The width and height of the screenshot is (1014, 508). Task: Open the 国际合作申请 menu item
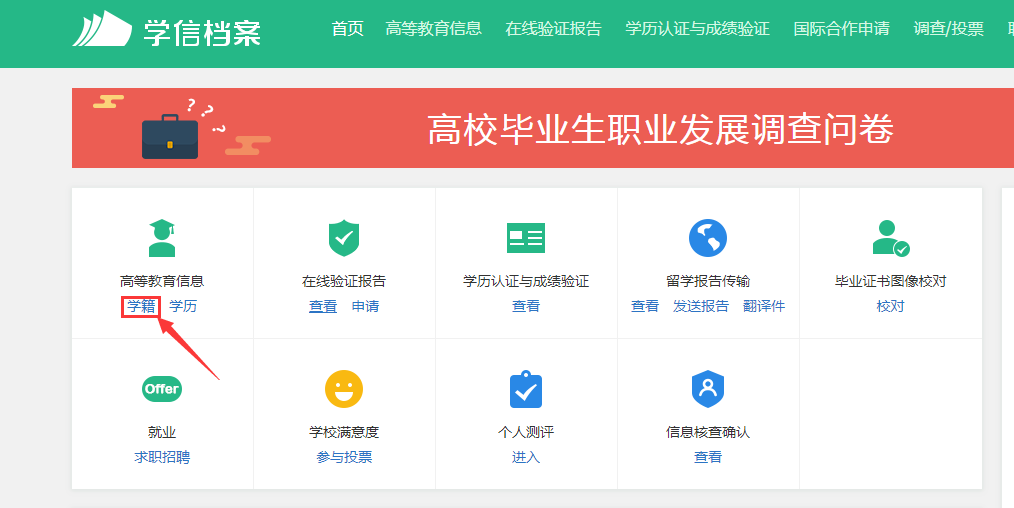point(841,29)
